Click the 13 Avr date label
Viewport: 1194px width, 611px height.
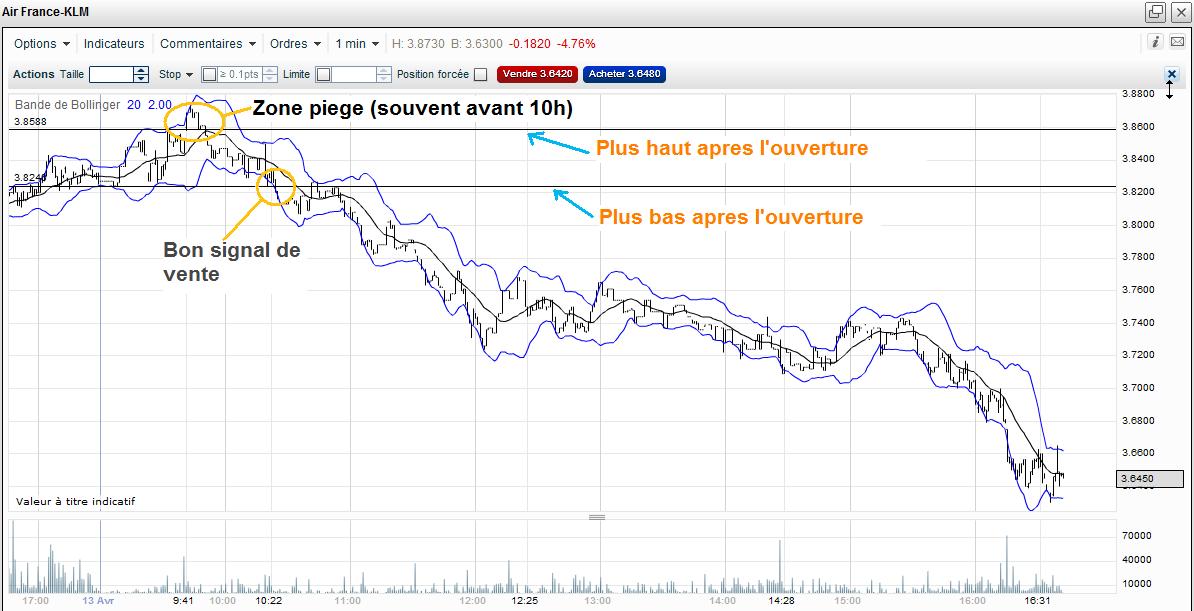coord(98,600)
